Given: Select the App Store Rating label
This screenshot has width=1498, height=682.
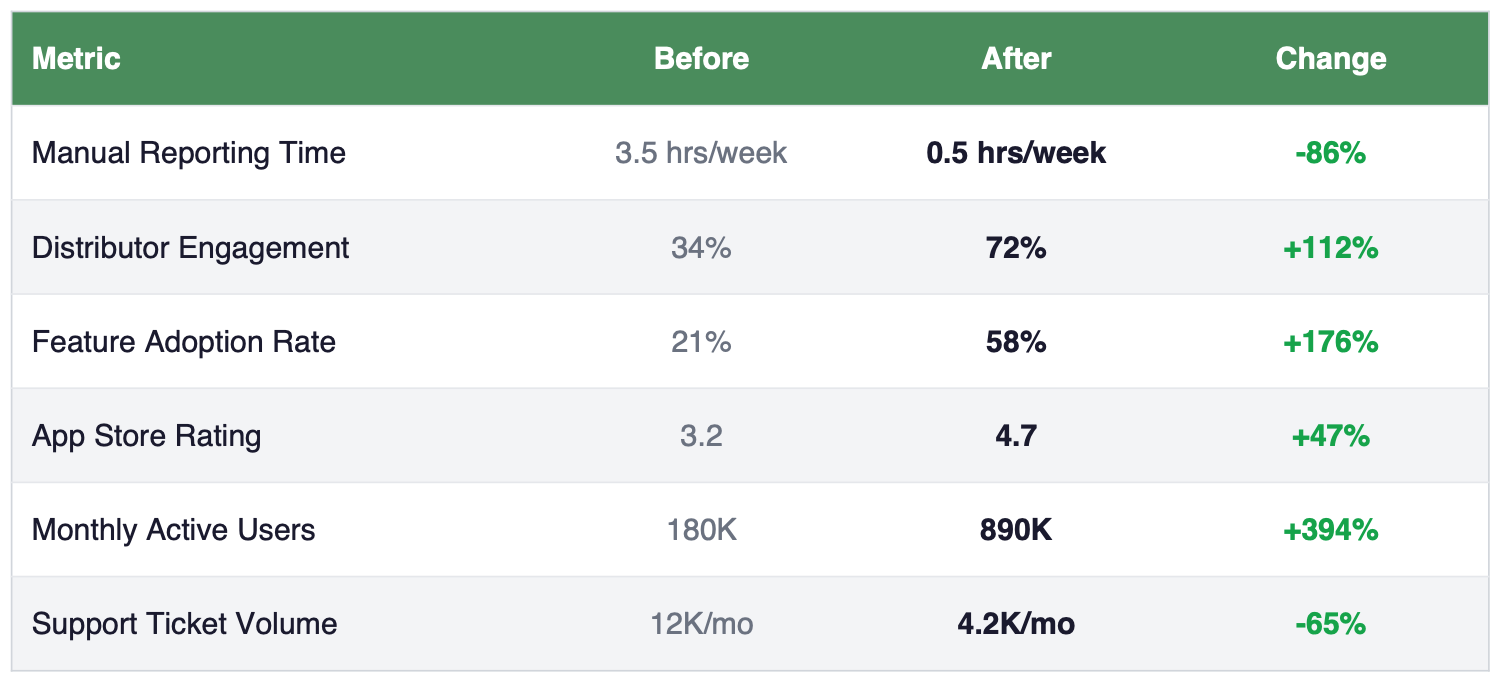Looking at the screenshot, I should point(147,436).
